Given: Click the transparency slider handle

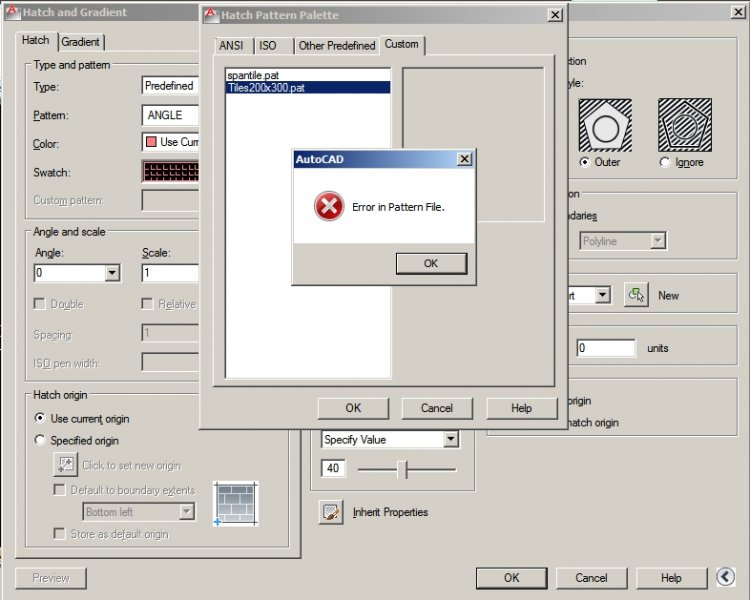Looking at the screenshot, I should [x=403, y=469].
